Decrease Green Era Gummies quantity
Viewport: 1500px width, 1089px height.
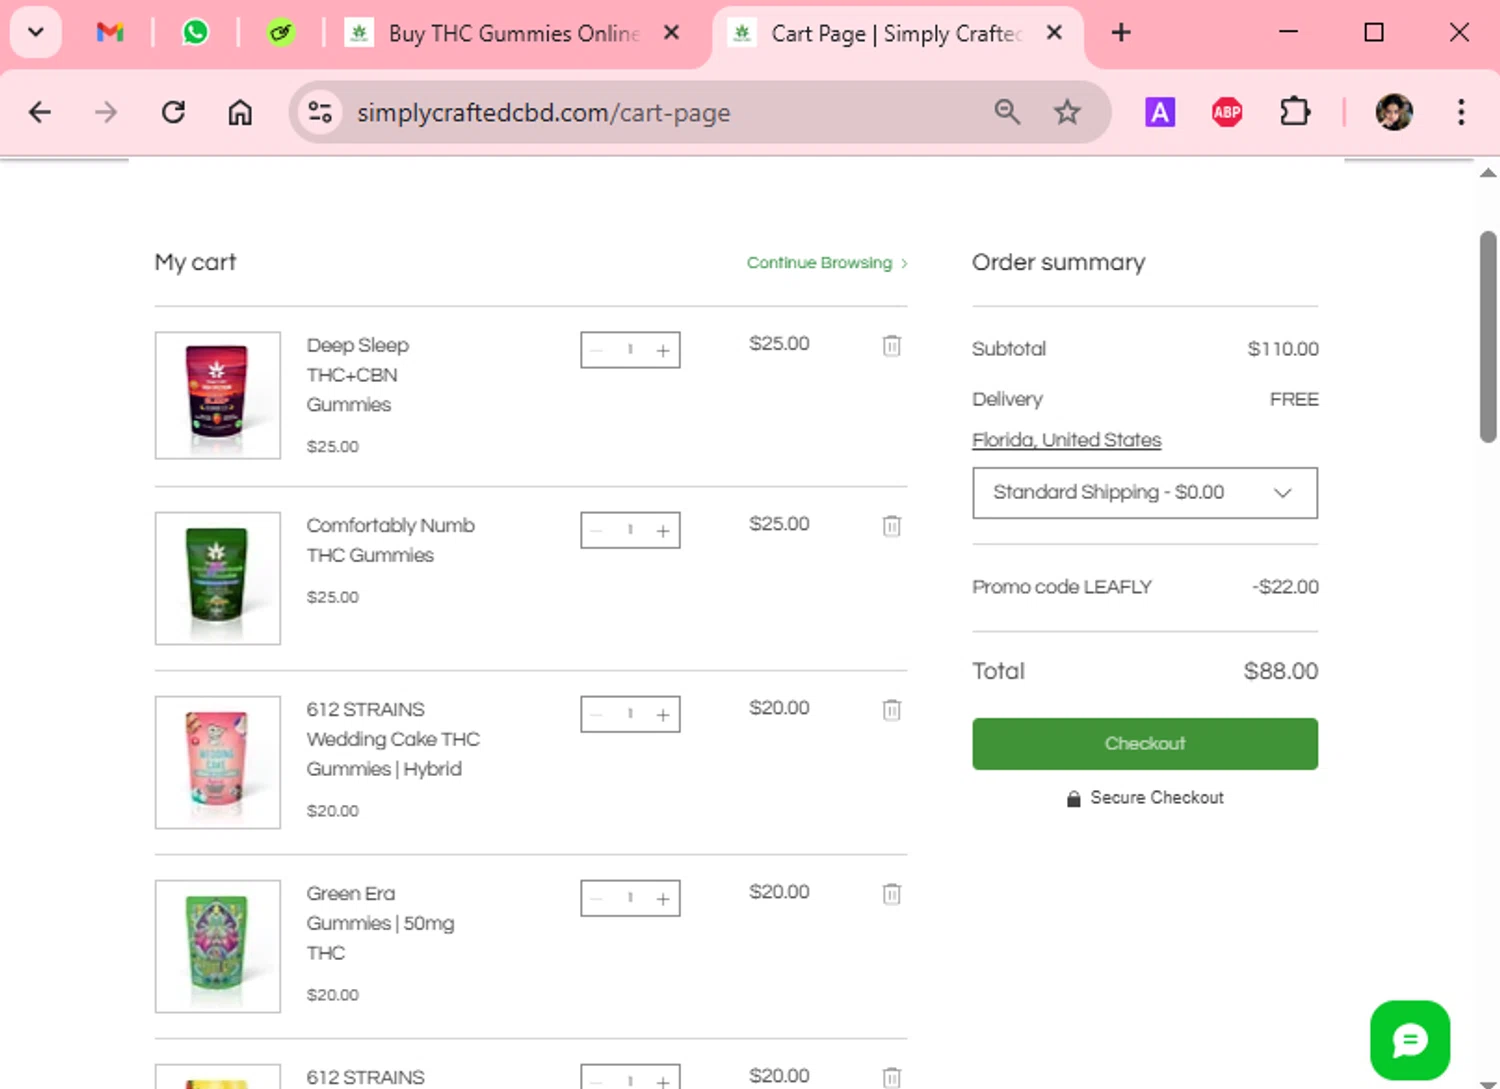597,899
